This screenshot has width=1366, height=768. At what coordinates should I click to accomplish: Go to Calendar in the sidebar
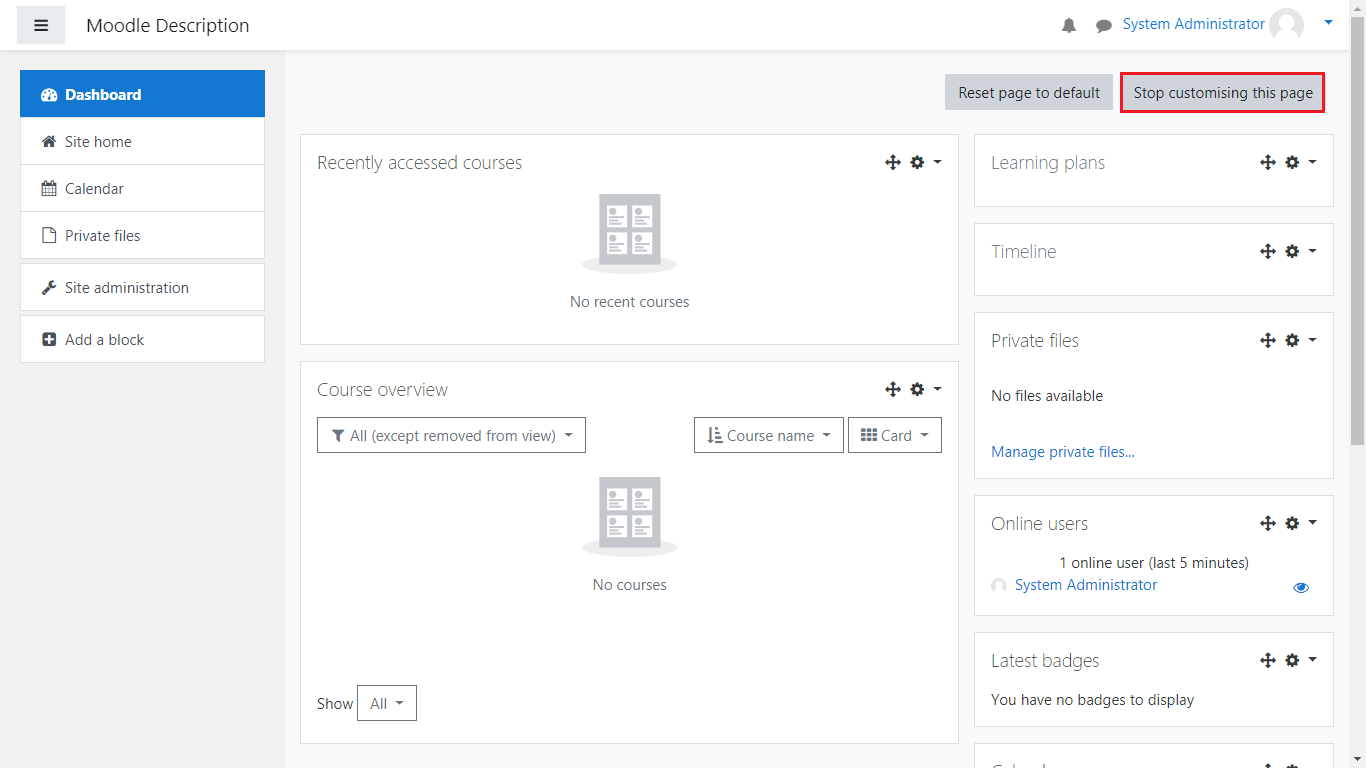[x=94, y=189]
